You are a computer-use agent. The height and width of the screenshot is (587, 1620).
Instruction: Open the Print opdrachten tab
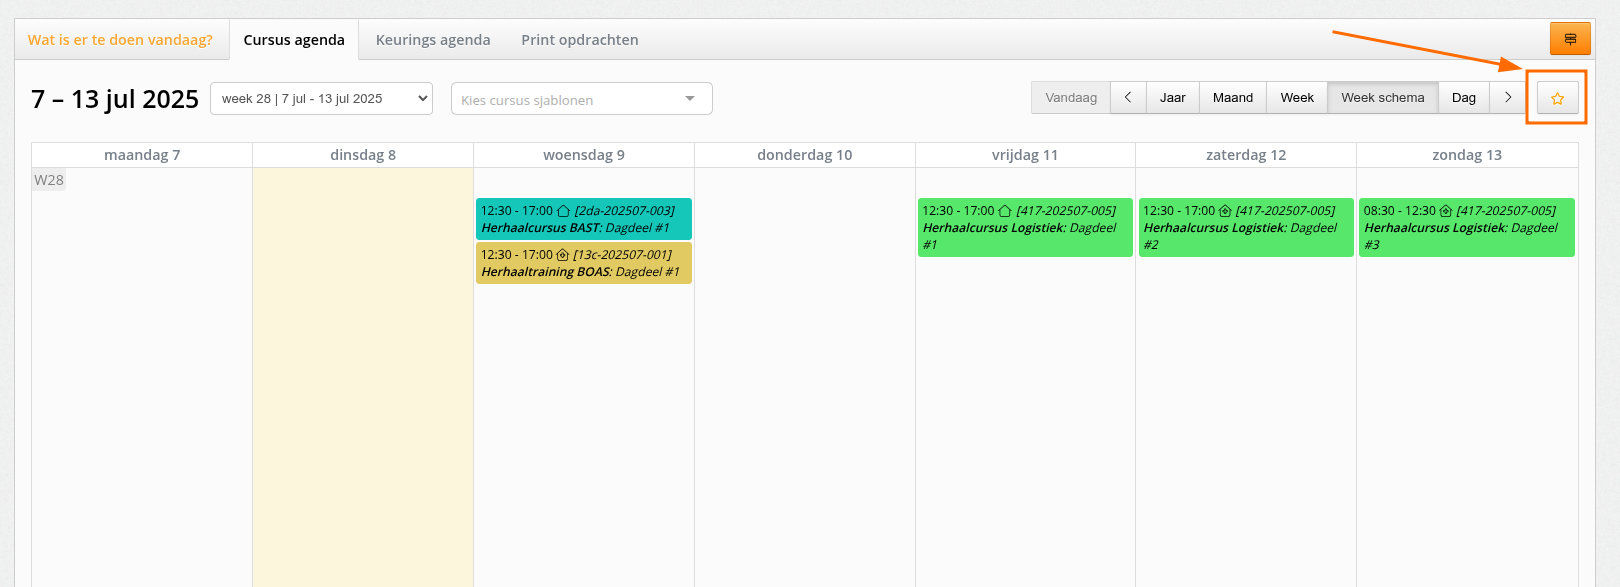click(580, 40)
